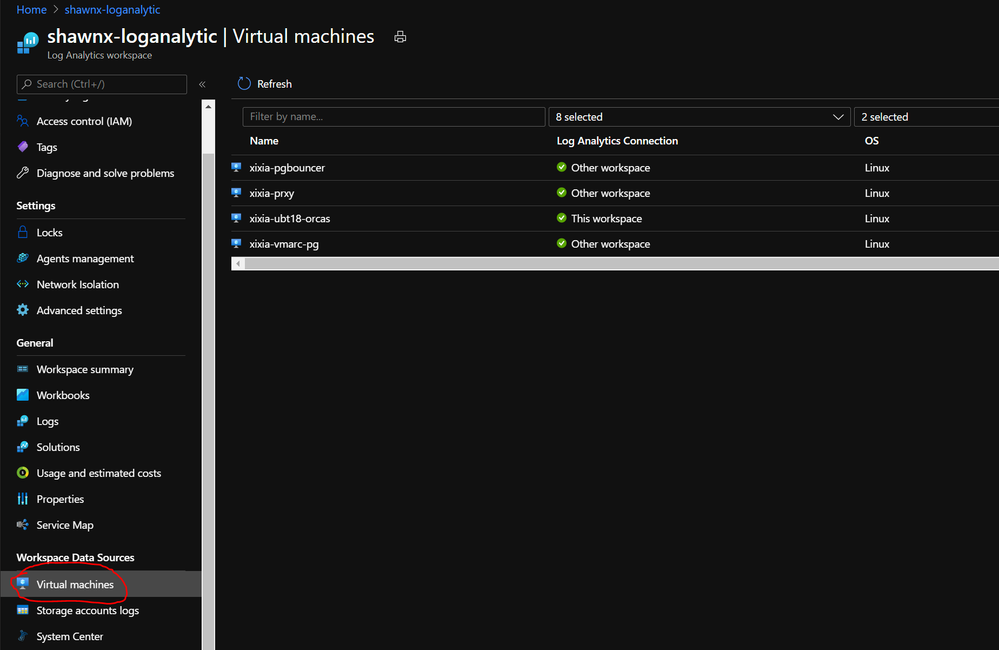Click the Refresh circular arrow icon

244,83
